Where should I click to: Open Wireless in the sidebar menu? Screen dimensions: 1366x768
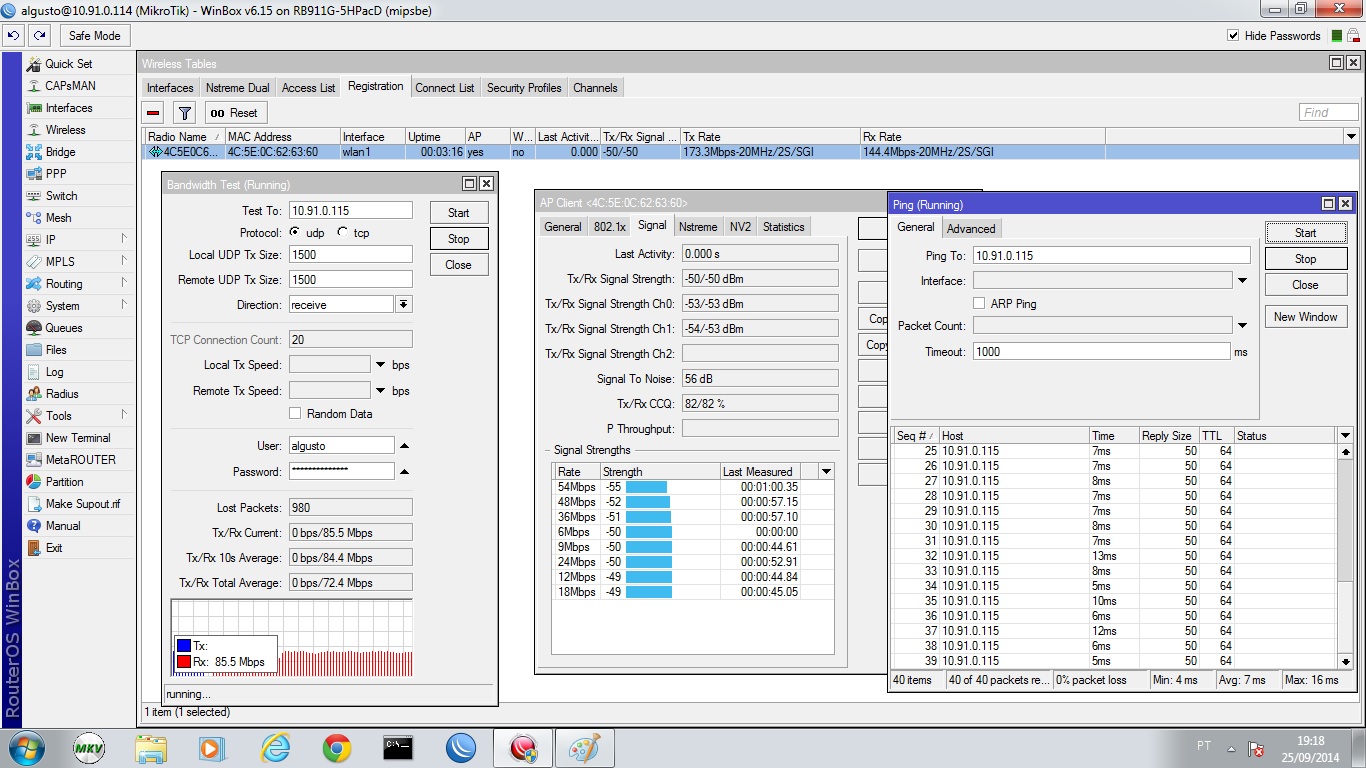(65, 130)
